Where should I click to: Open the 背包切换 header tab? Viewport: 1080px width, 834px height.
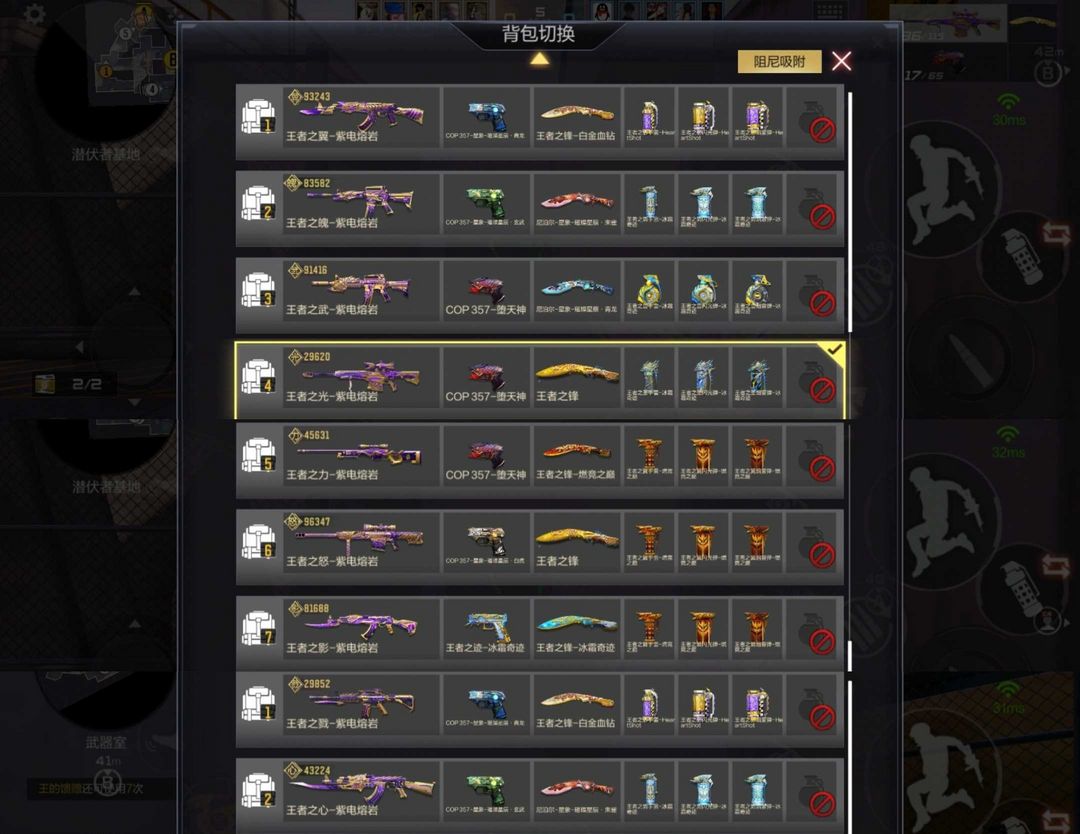point(539,34)
